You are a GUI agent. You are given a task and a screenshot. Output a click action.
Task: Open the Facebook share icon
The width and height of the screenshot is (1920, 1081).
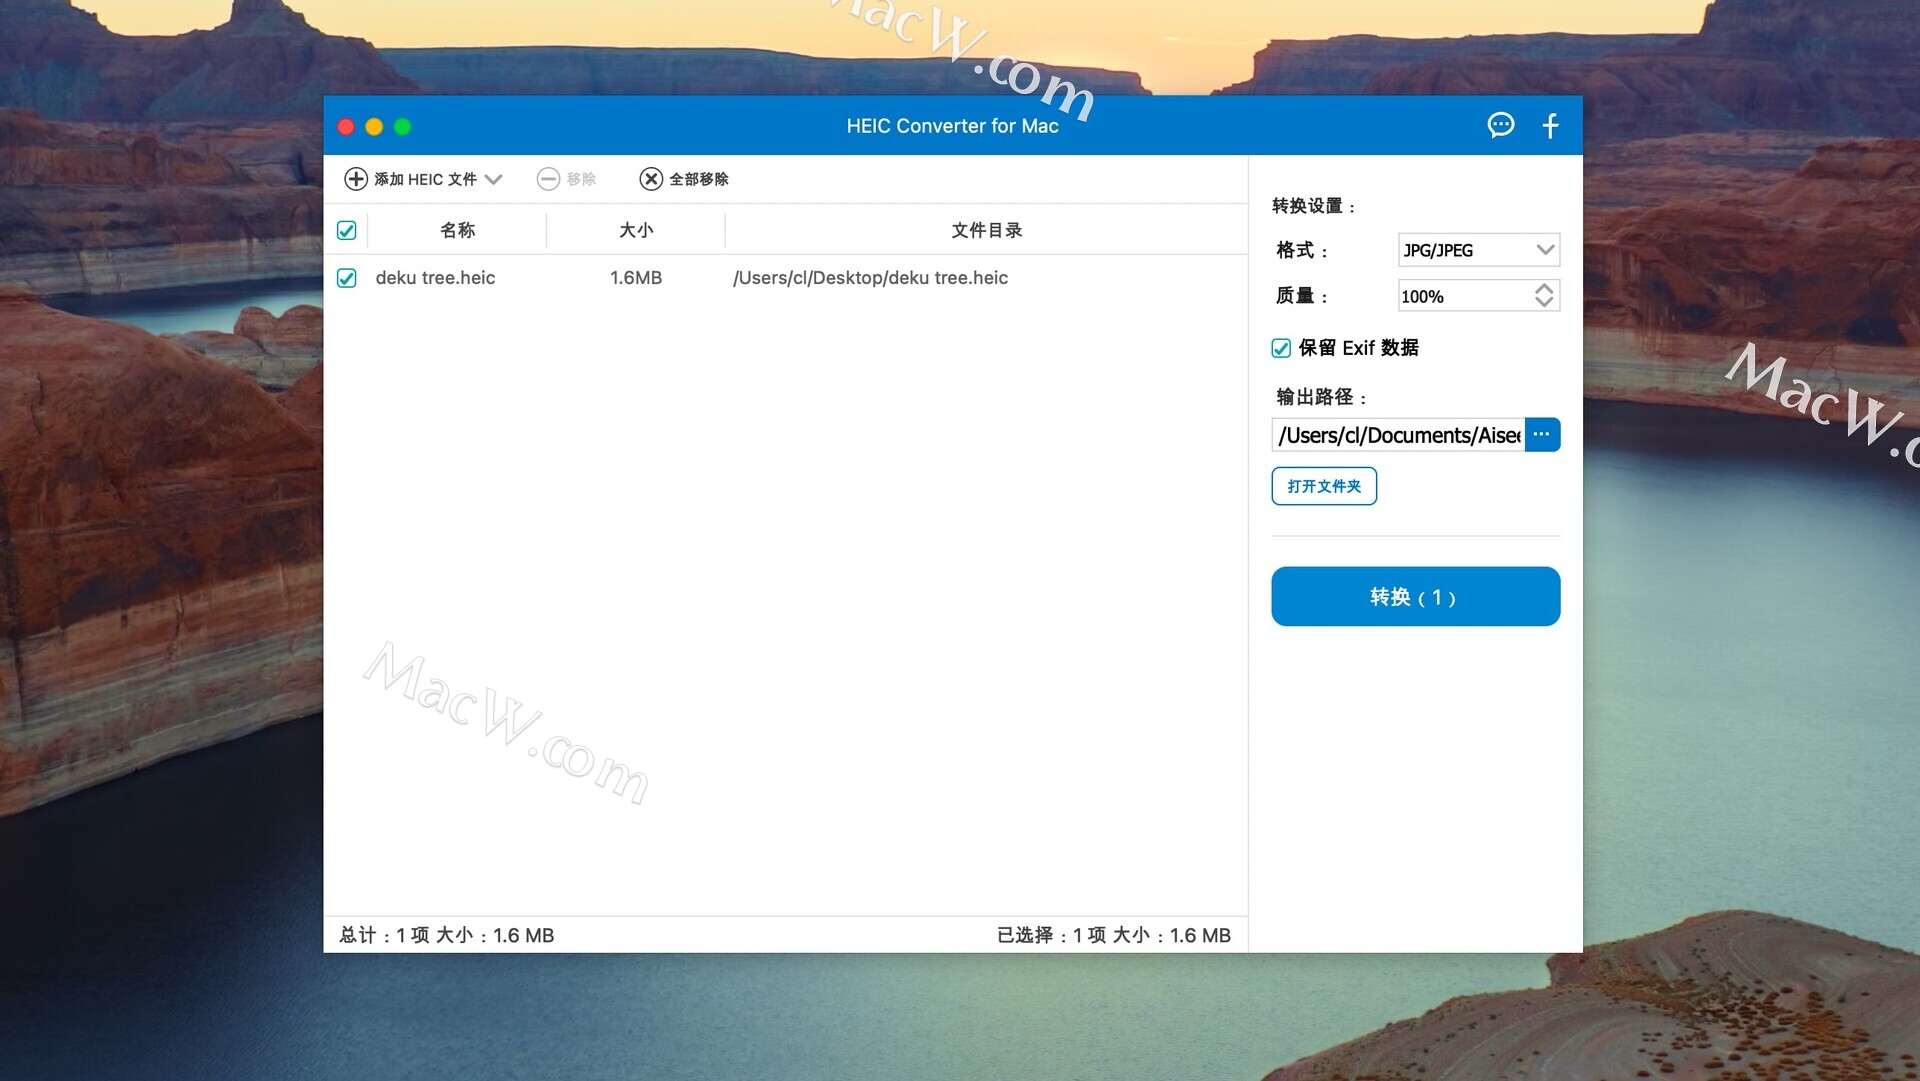tap(1550, 125)
